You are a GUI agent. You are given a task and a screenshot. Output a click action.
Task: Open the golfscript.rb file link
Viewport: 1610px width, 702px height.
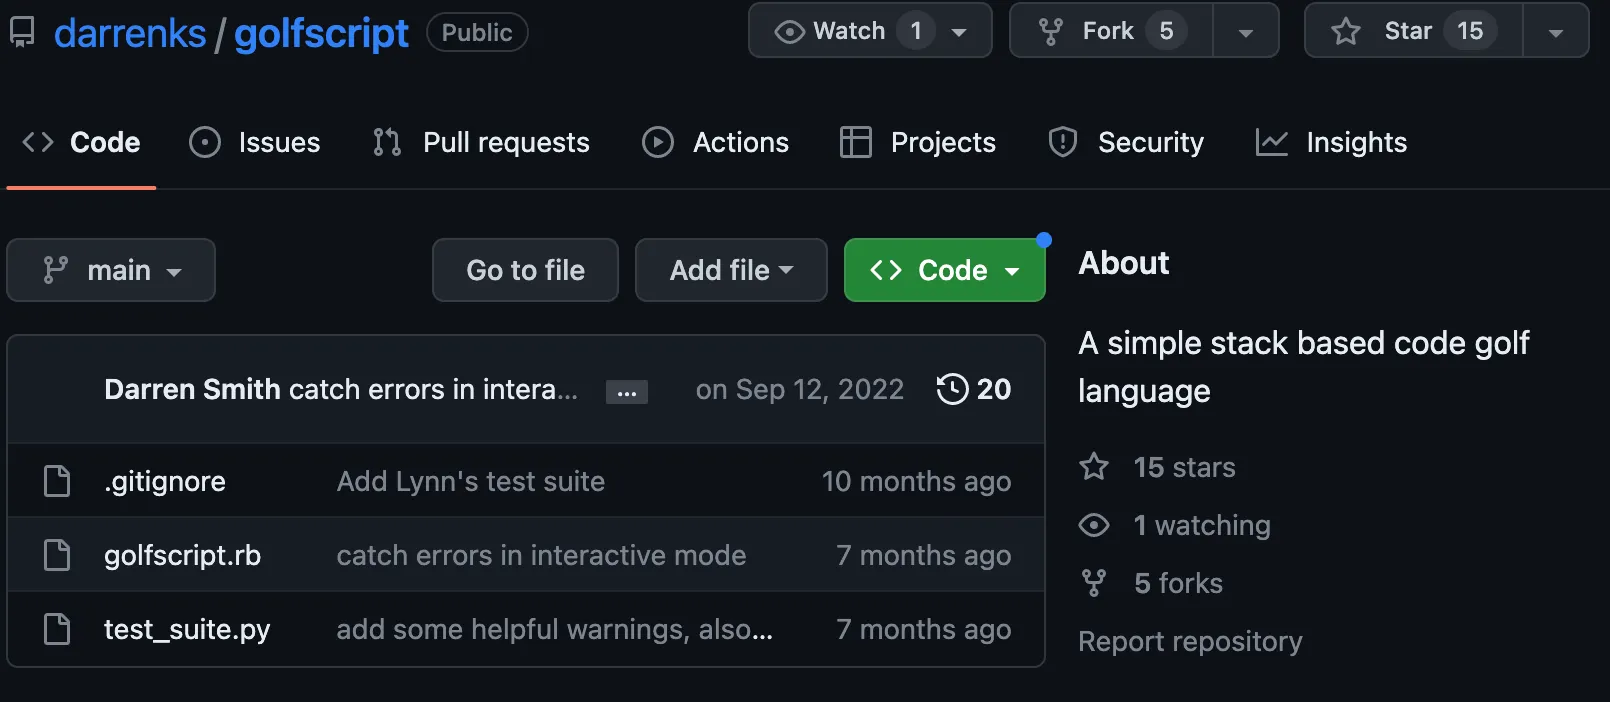182,555
